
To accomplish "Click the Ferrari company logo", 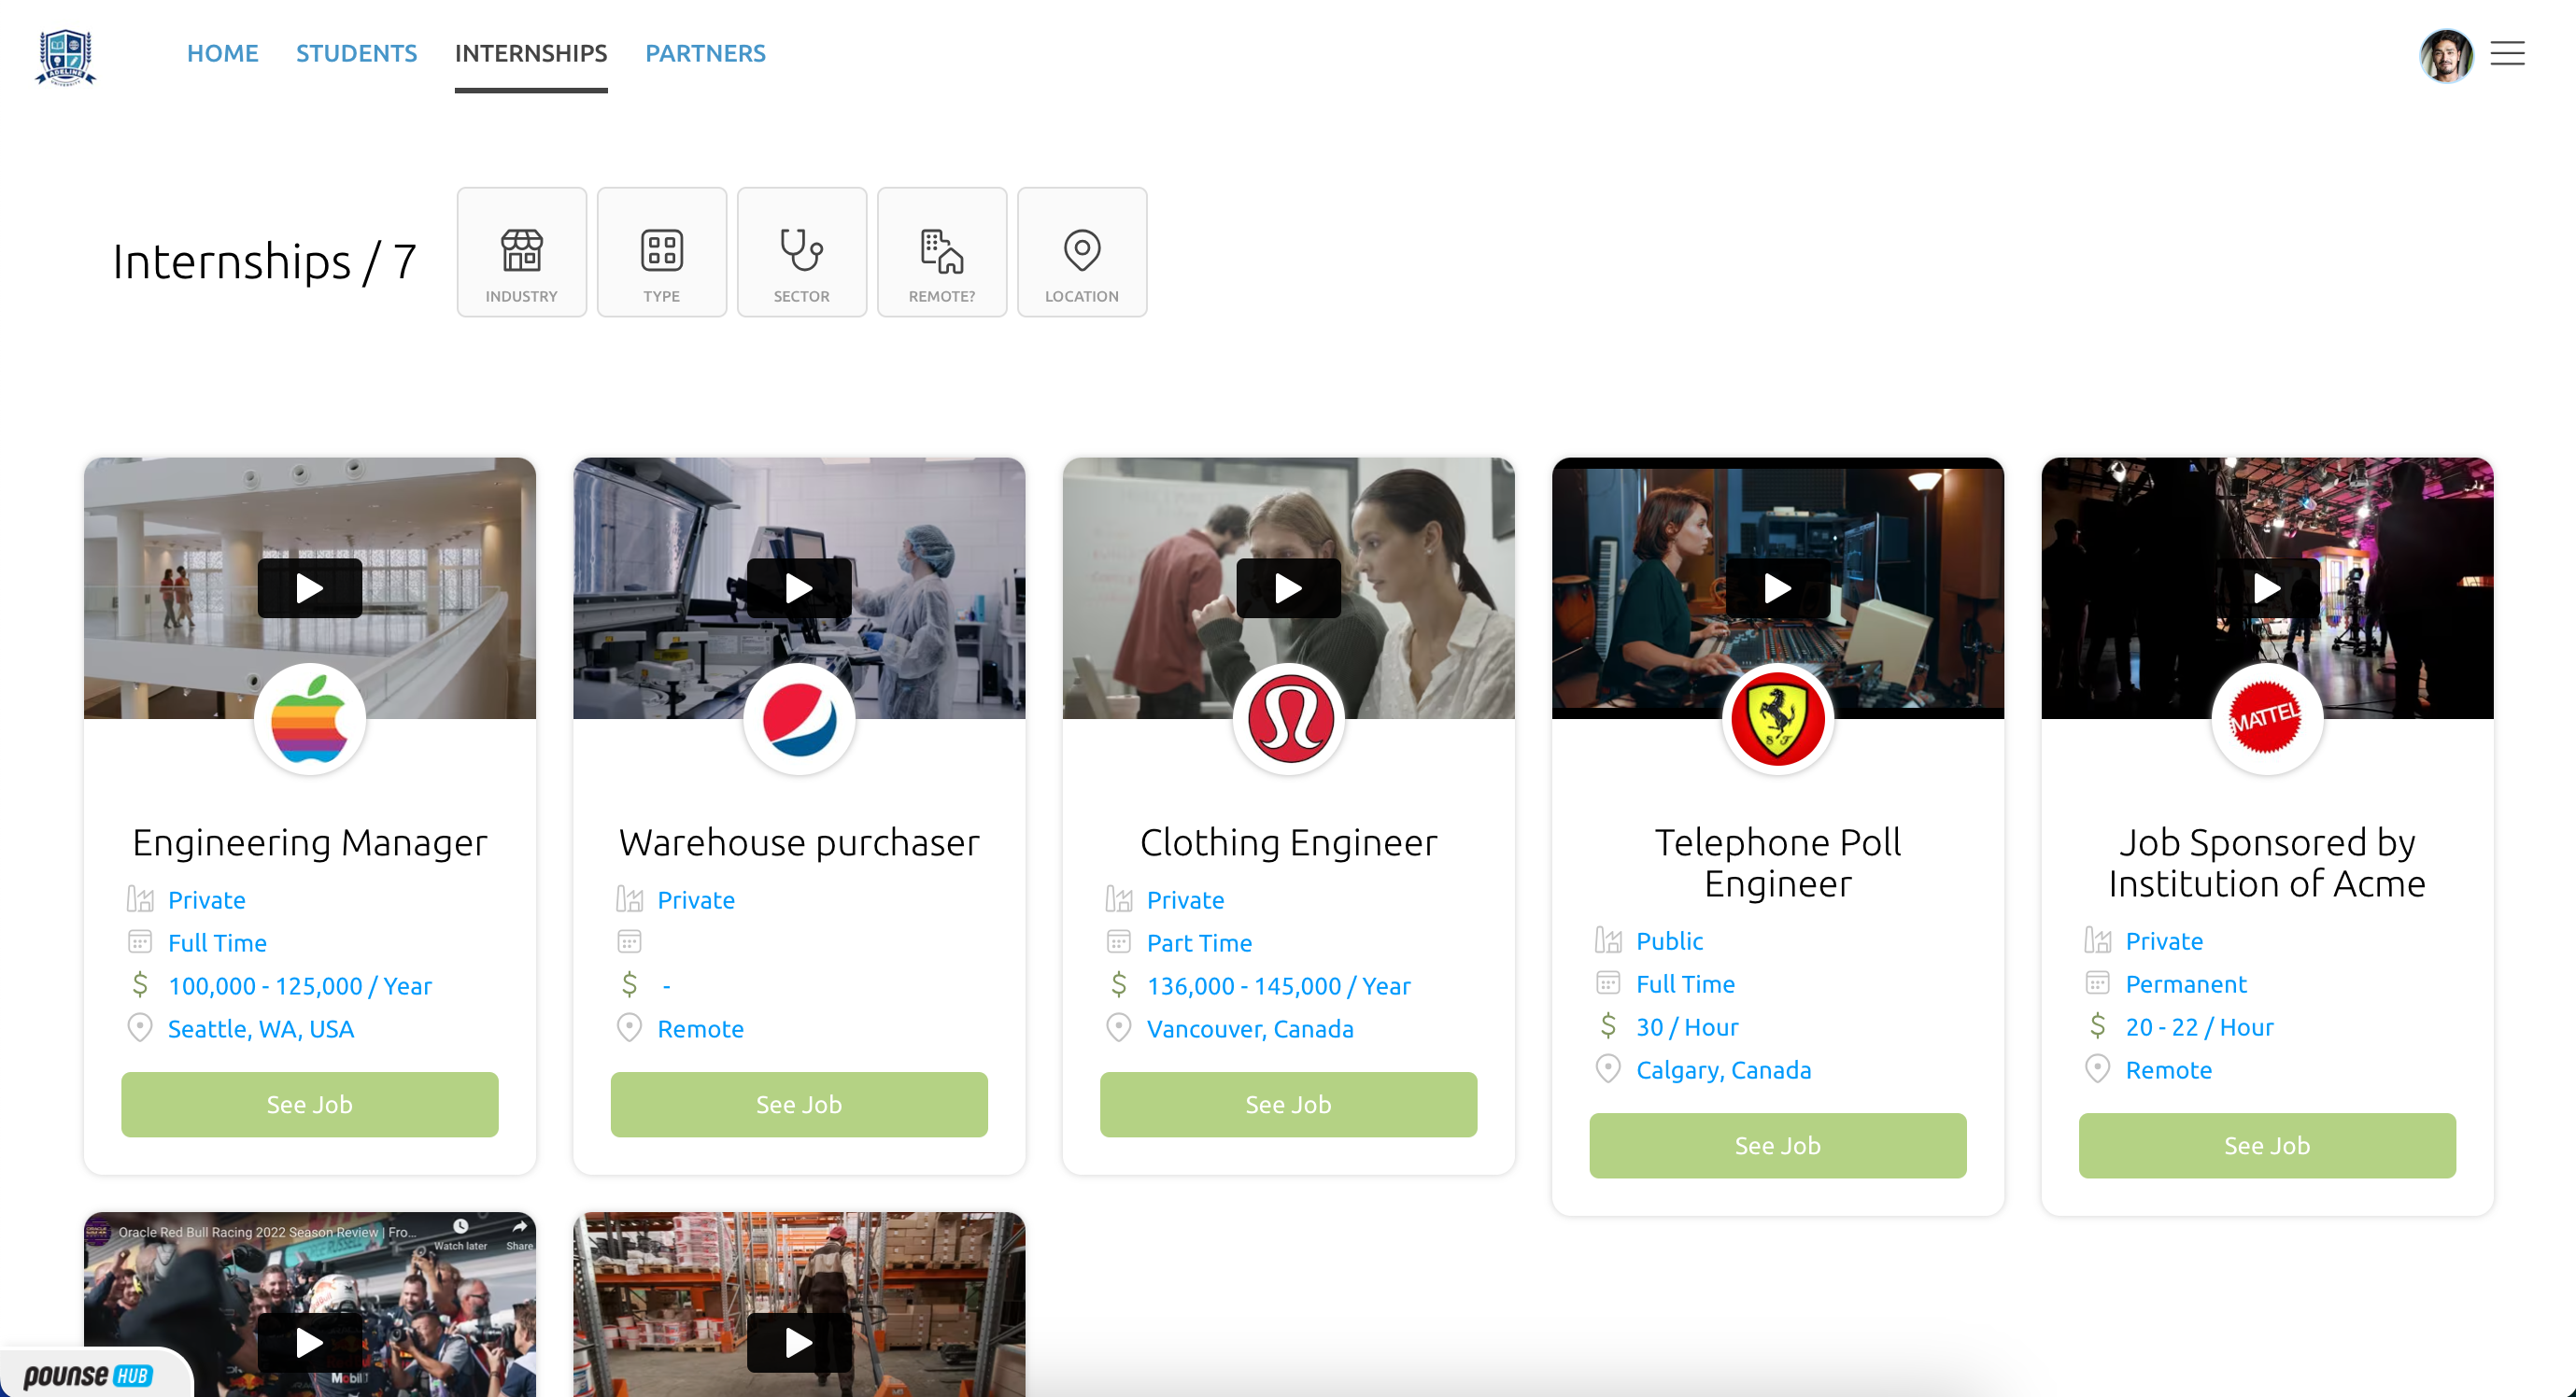I will point(1777,719).
